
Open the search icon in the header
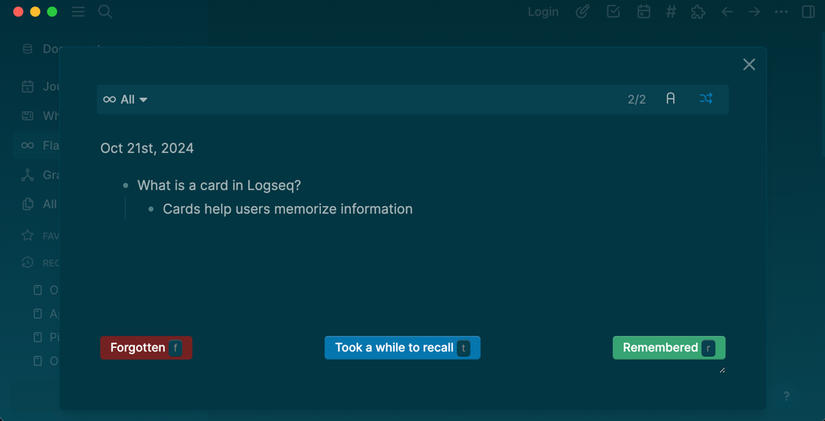click(105, 12)
